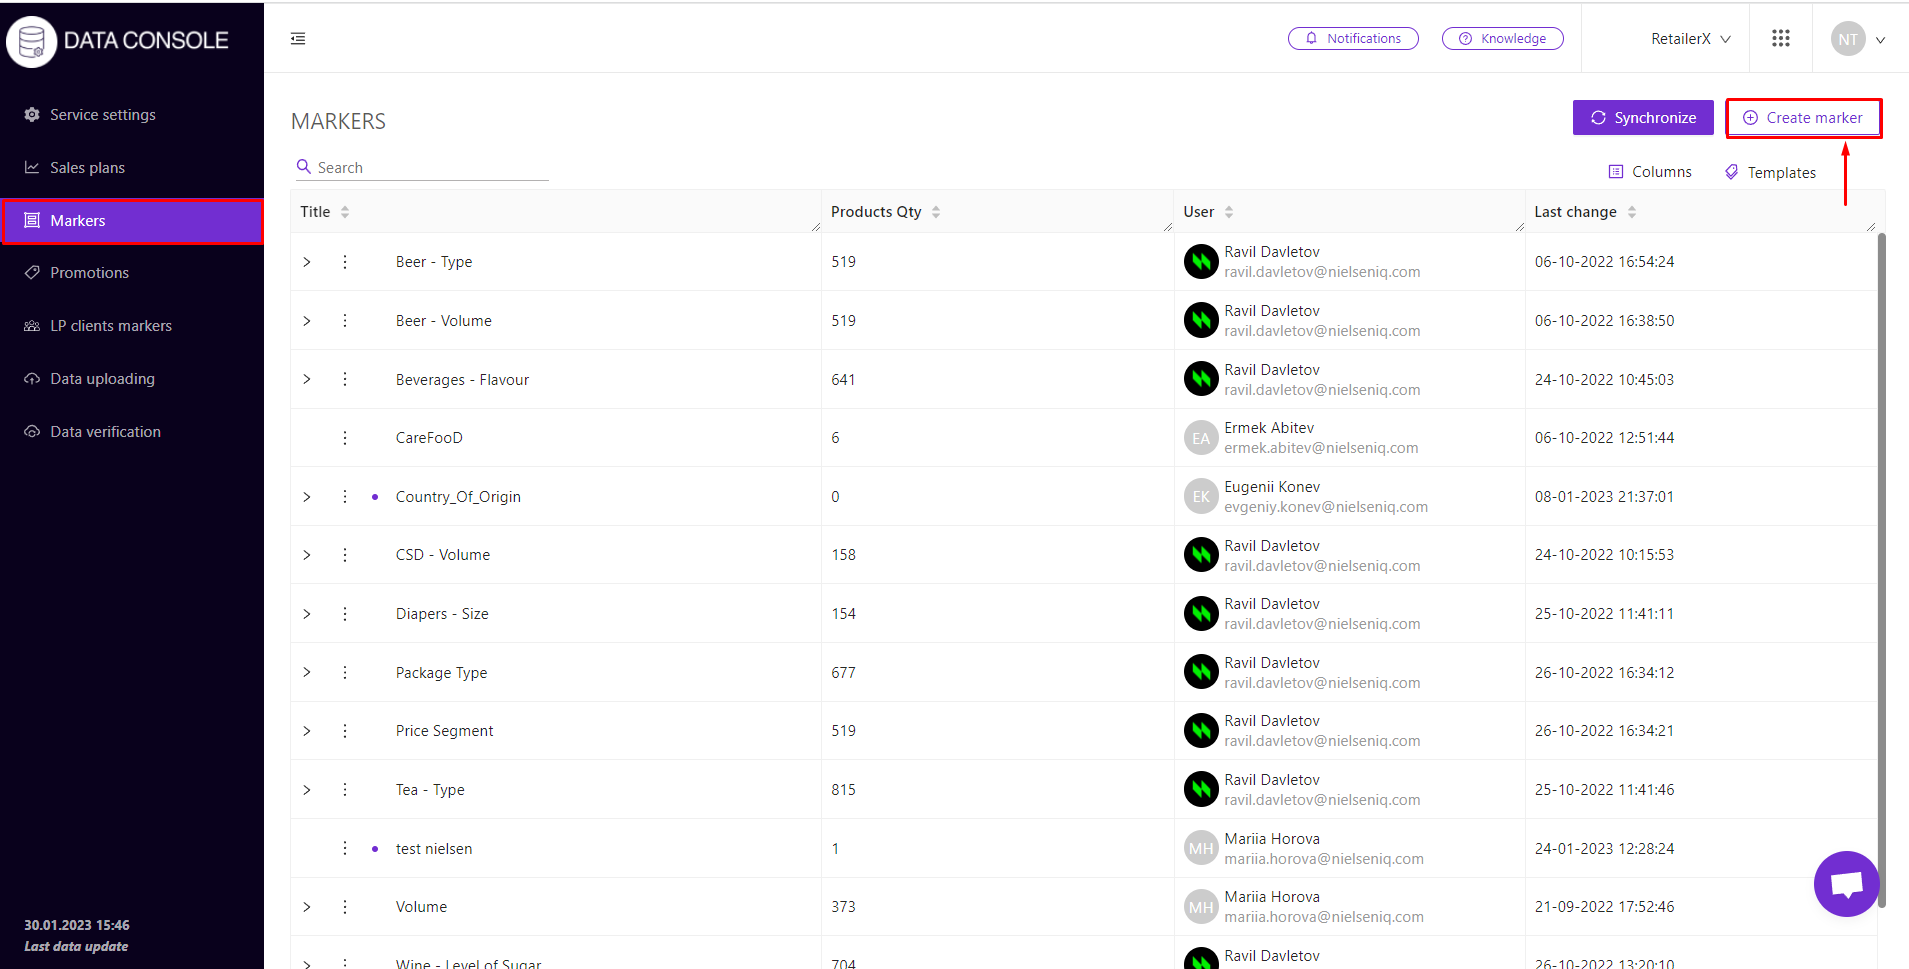Open Data uploading section

coord(102,379)
